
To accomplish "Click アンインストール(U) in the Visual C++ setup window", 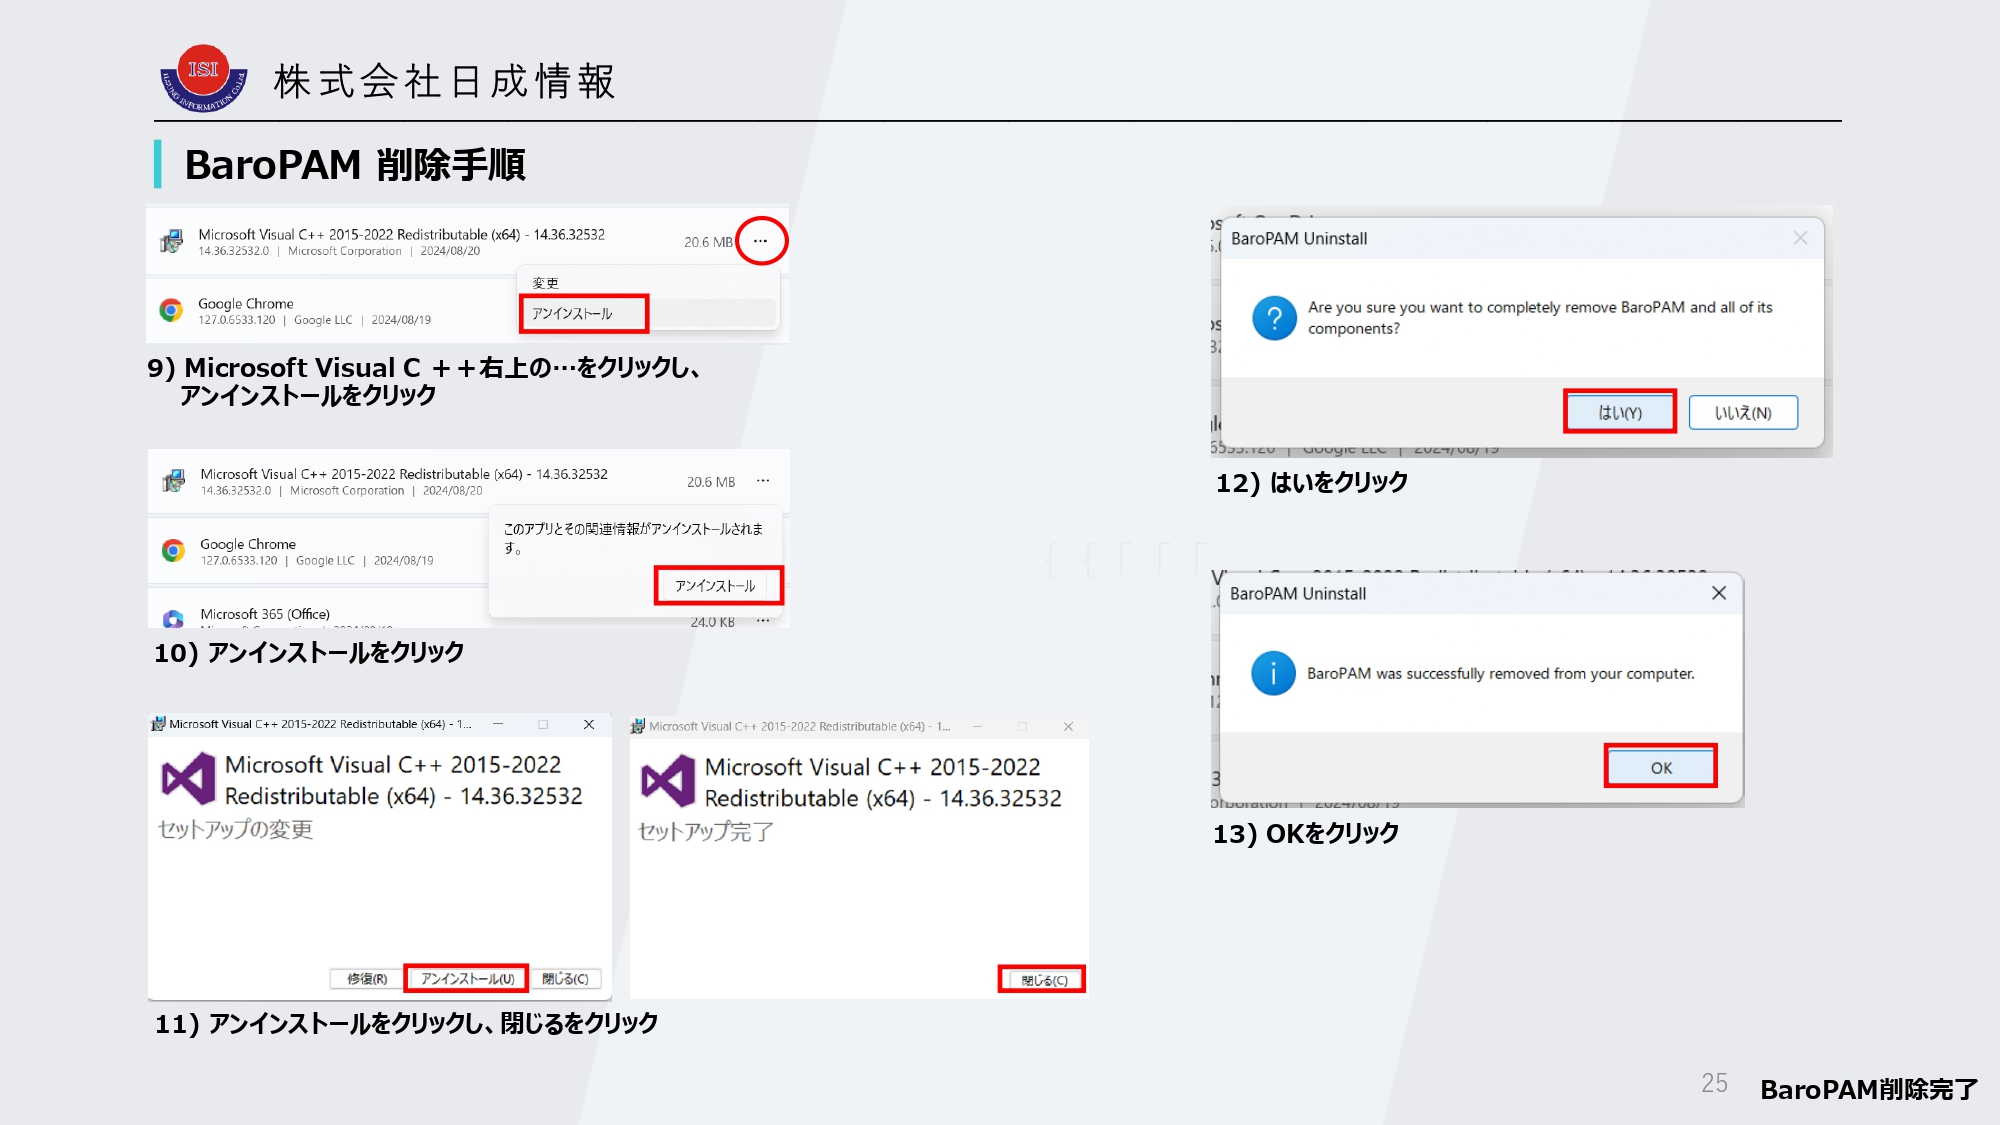I will tap(467, 979).
